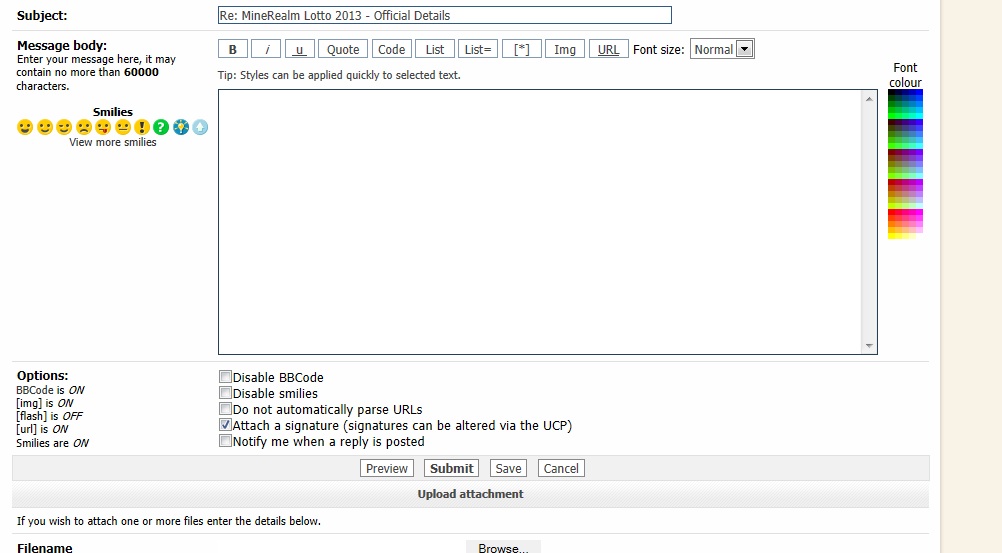Insert the blue up-arrow smiley
This screenshot has width=1002, height=553.
(200, 127)
